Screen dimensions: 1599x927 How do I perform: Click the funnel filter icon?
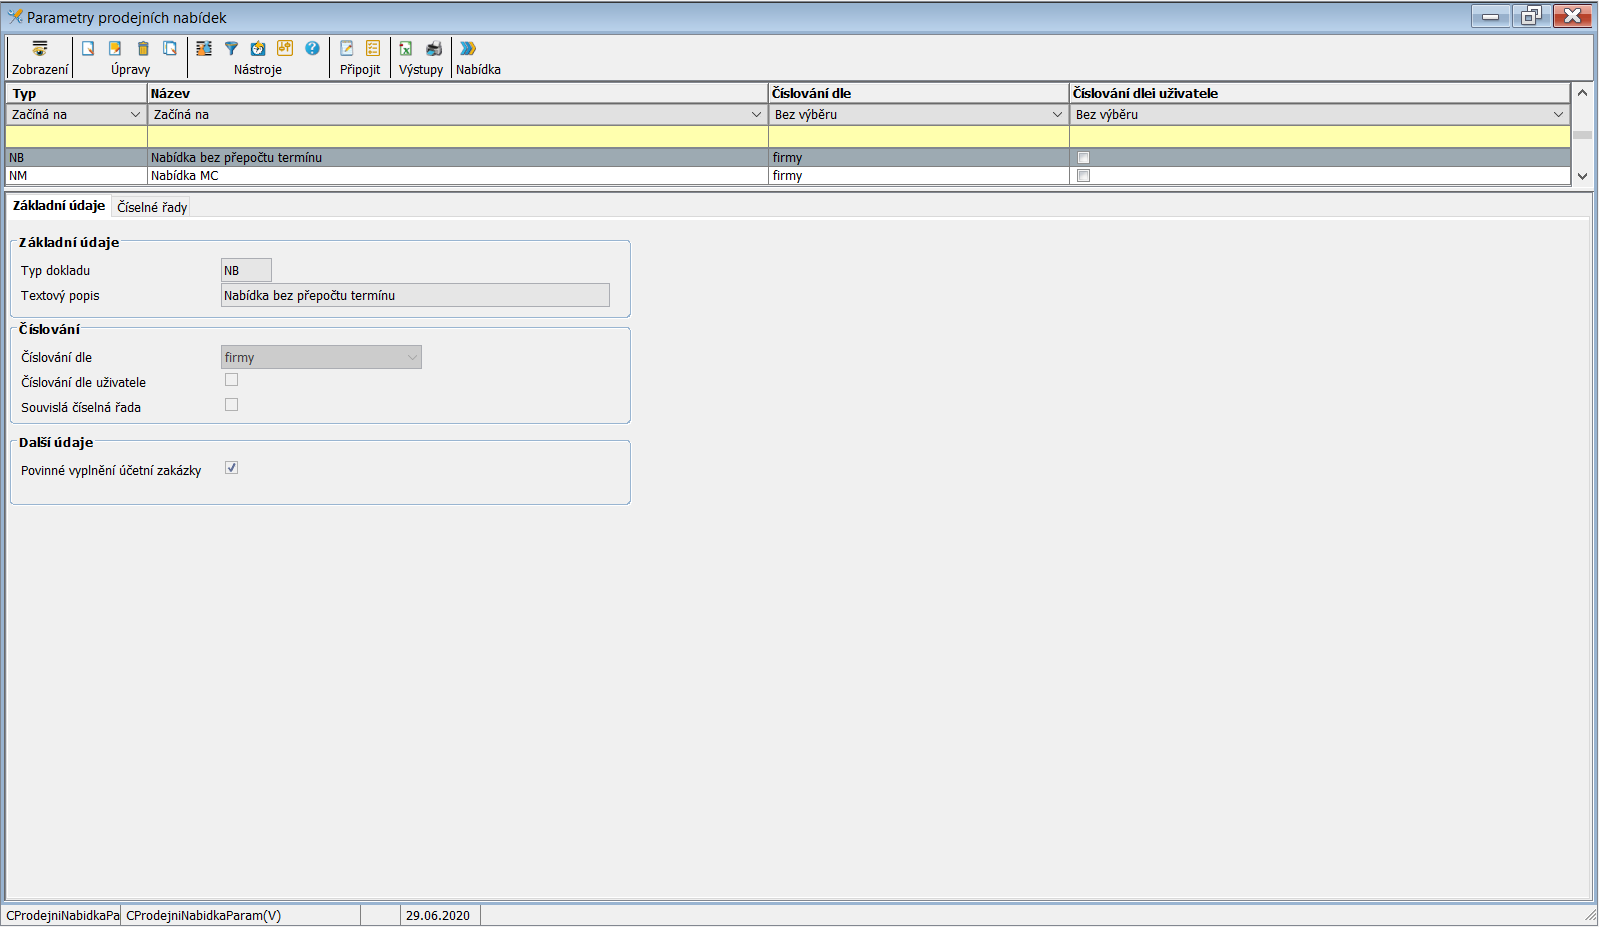[231, 49]
